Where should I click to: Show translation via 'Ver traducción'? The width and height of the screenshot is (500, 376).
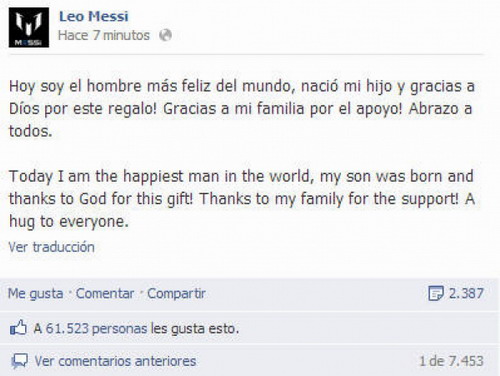[51, 247]
